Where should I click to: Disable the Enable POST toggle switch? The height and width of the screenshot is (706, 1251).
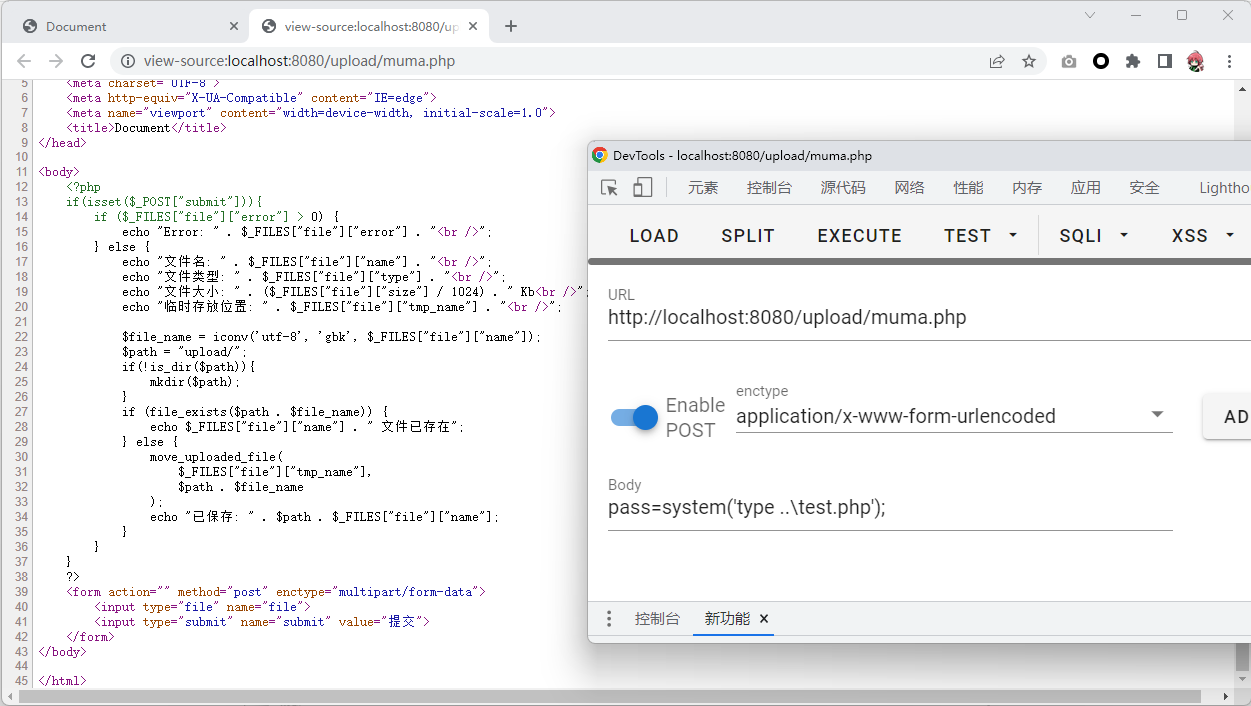(635, 417)
